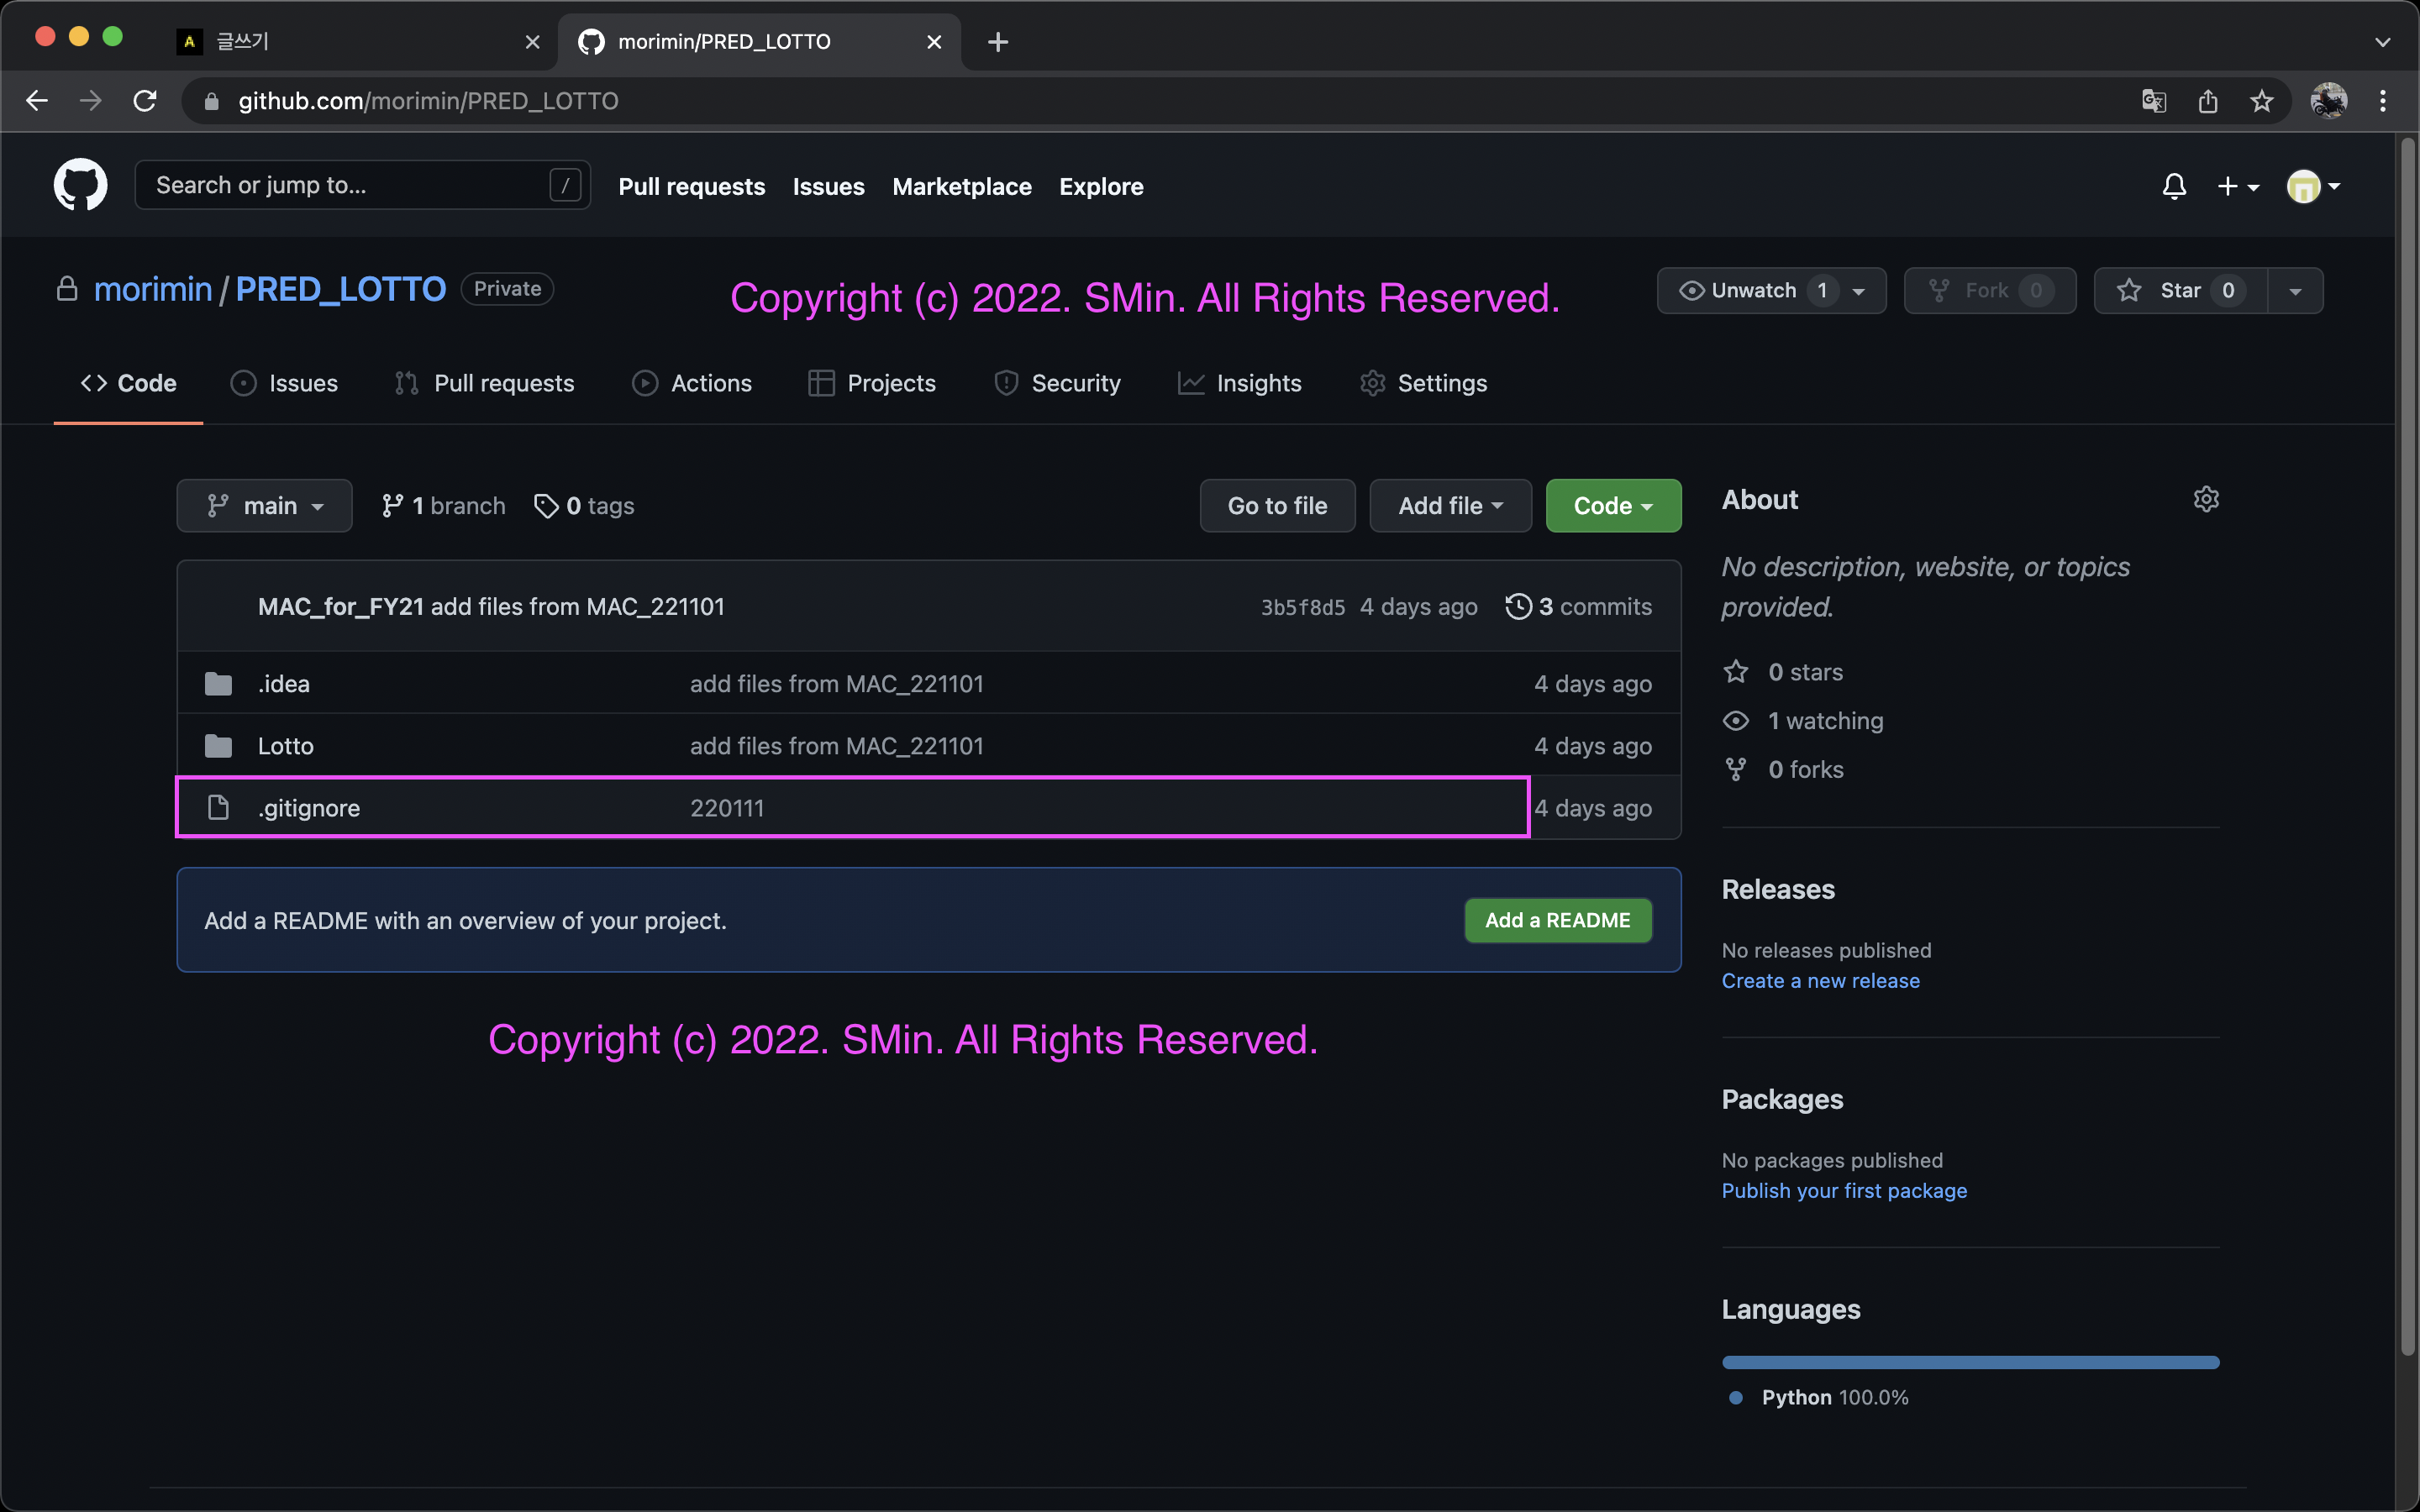Image resolution: width=2420 pixels, height=1512 pixels.
Task: Click the Add a README button
Action: pyautogui.click(x=1557, y=920)
